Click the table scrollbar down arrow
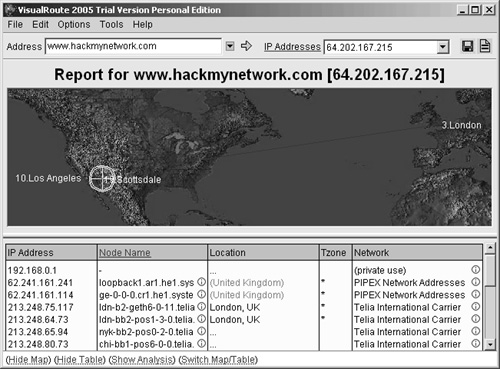Screen dimensions: 500x369 point(490,344)
